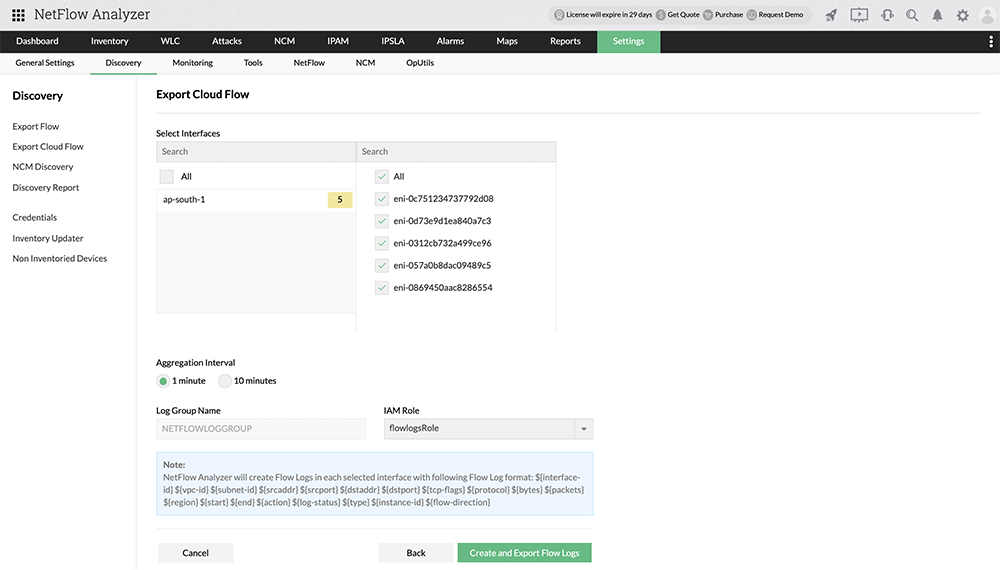Uncheck interface eni-0869450aac8286554
Image resolution: width=1000 pixels, height=570 pixels.
pos(381,288)
